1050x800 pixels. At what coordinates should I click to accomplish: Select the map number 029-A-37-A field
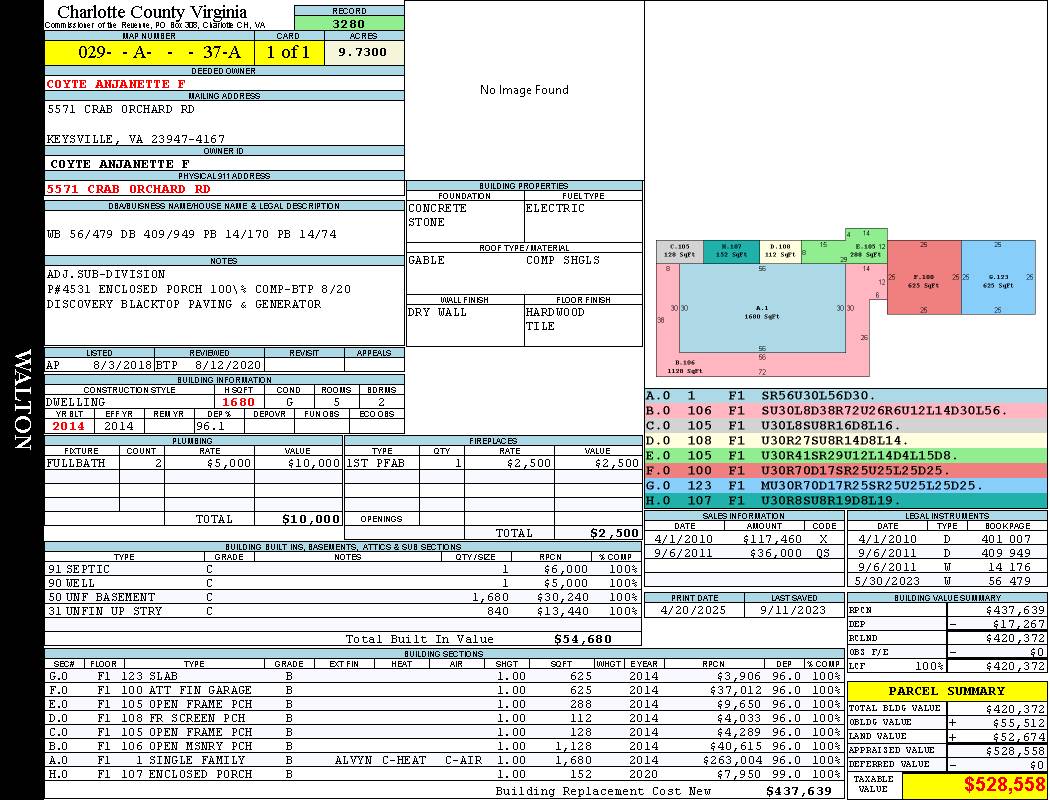(149, 52)
